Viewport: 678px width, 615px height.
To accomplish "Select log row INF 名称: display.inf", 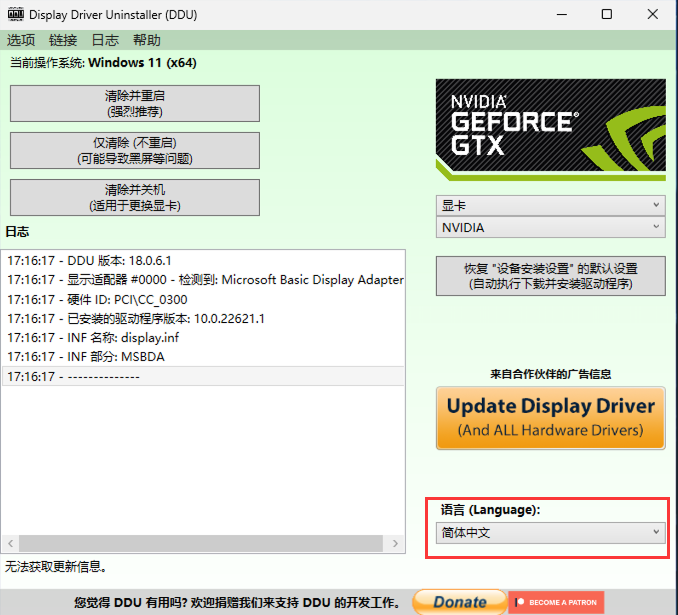I will click(203, 338).
